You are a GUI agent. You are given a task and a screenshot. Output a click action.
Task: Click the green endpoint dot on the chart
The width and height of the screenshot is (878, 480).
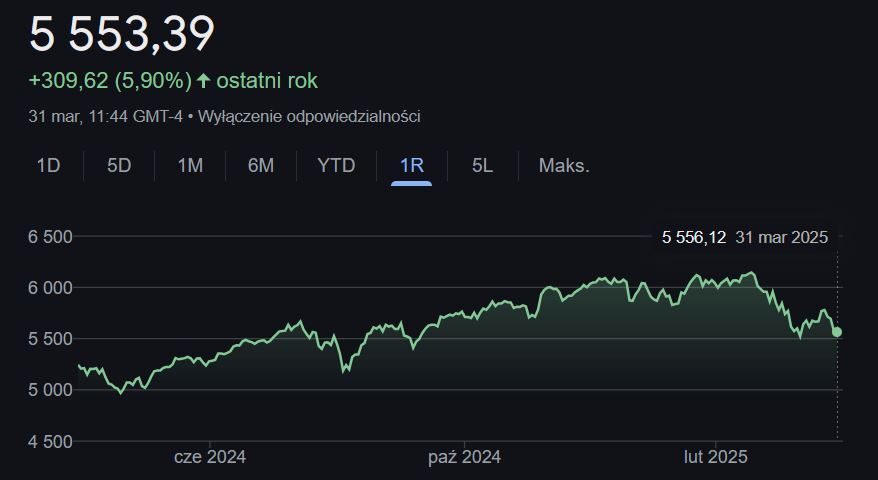838,332
